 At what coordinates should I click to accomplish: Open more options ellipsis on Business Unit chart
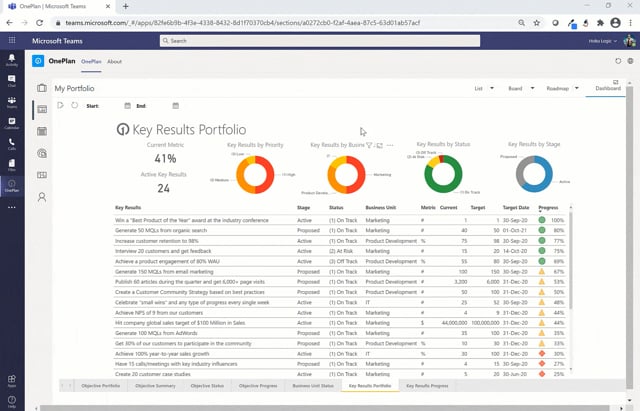coord(390,145)
